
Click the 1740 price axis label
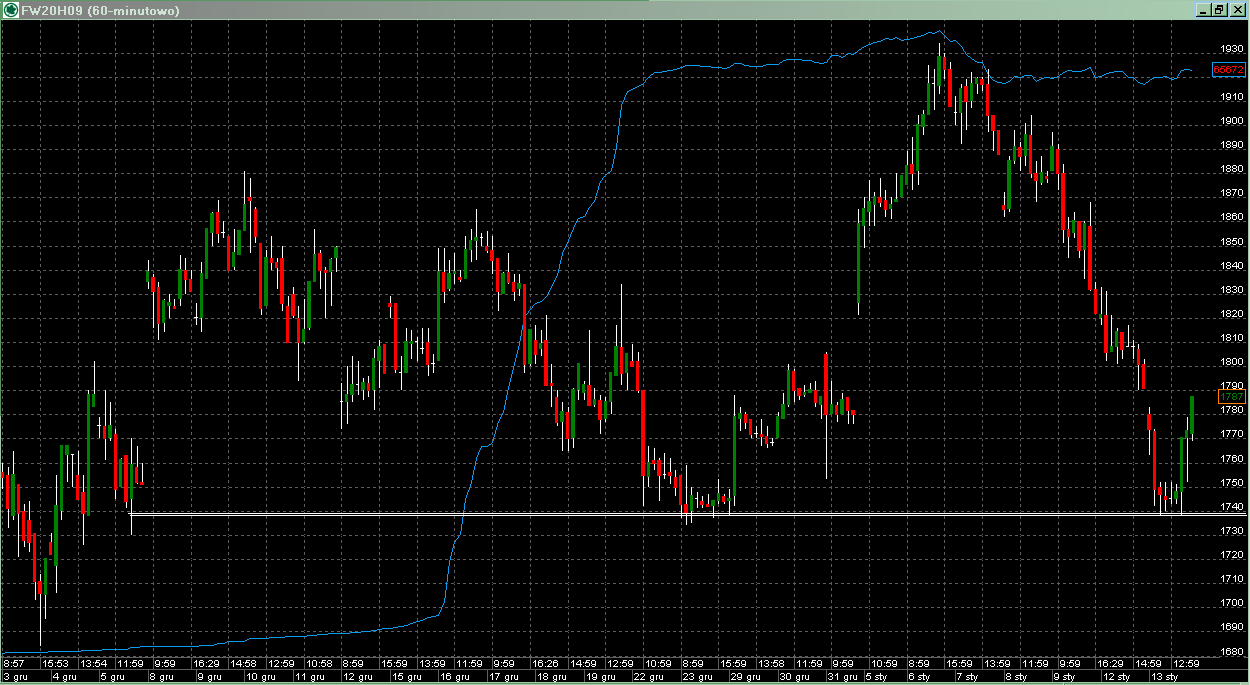coord(1232,507)
